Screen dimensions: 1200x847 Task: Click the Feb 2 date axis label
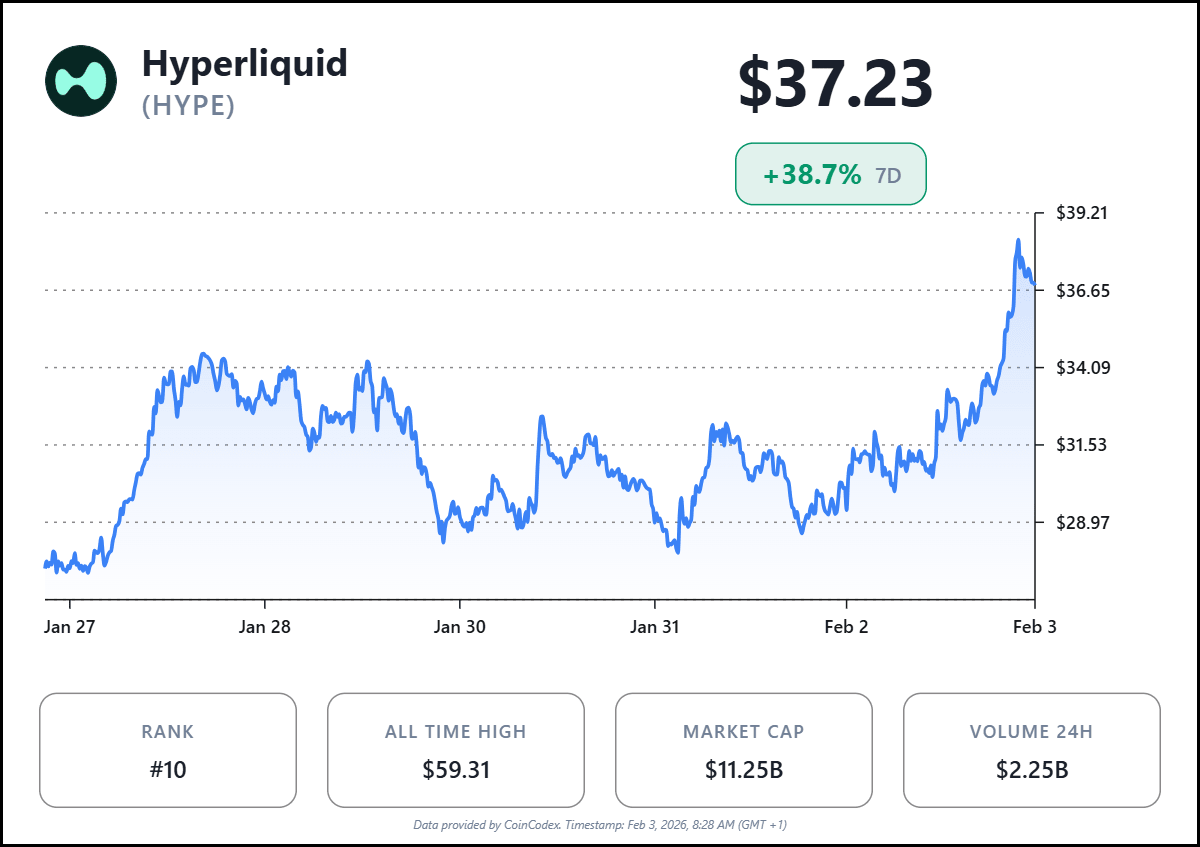point(847,627)
